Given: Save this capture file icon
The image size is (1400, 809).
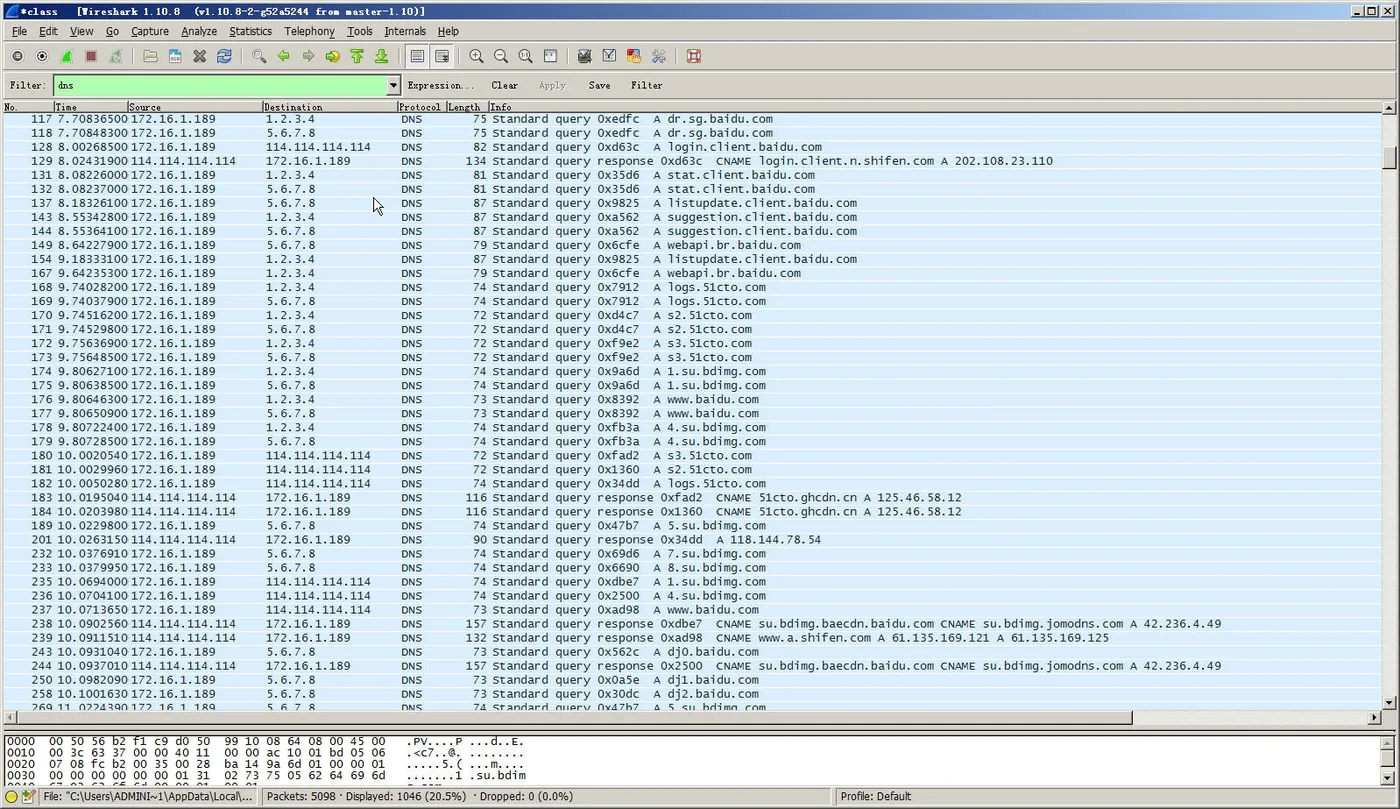Looking at the screenshot, I should pyautogui.click(x=175, y=57).
